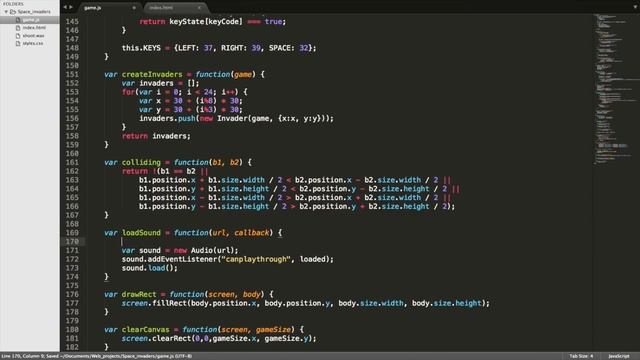The width and height of the screenshot is (640, 360).
Task: Click the Line 170, Column 9 status text
Action: click(22, 356)
